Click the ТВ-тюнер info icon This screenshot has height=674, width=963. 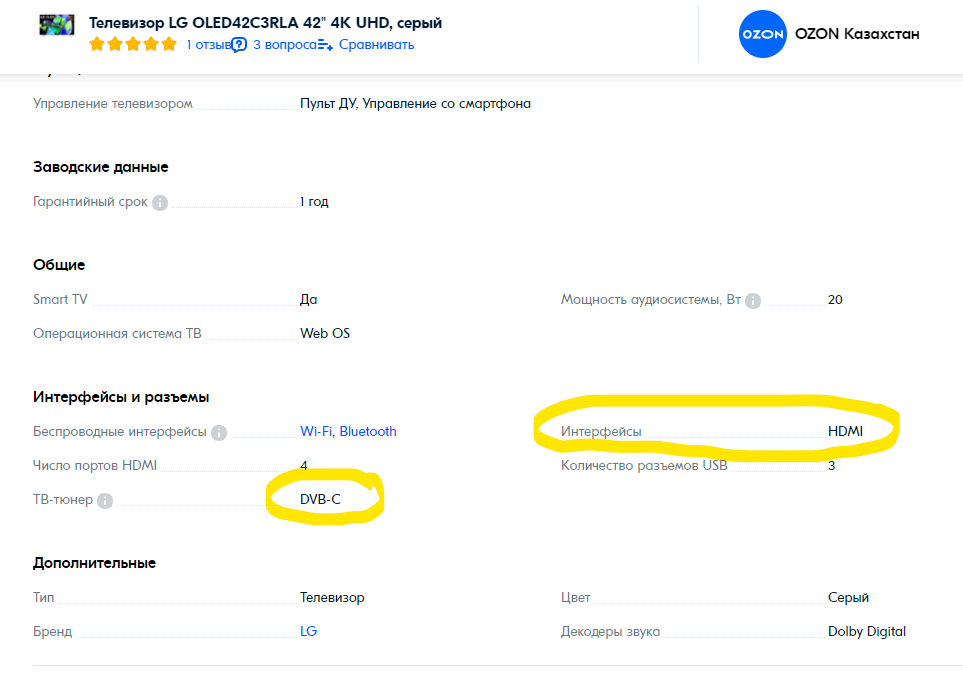105,501
